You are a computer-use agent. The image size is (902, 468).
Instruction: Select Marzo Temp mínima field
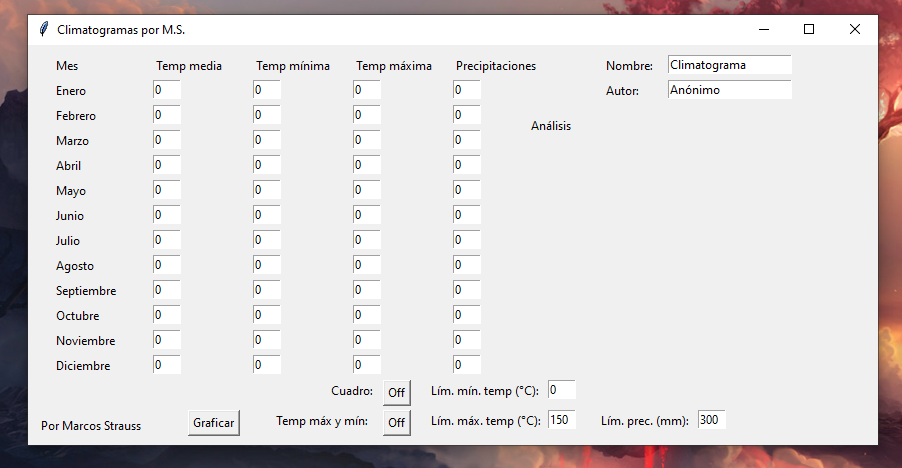[267, 140]
